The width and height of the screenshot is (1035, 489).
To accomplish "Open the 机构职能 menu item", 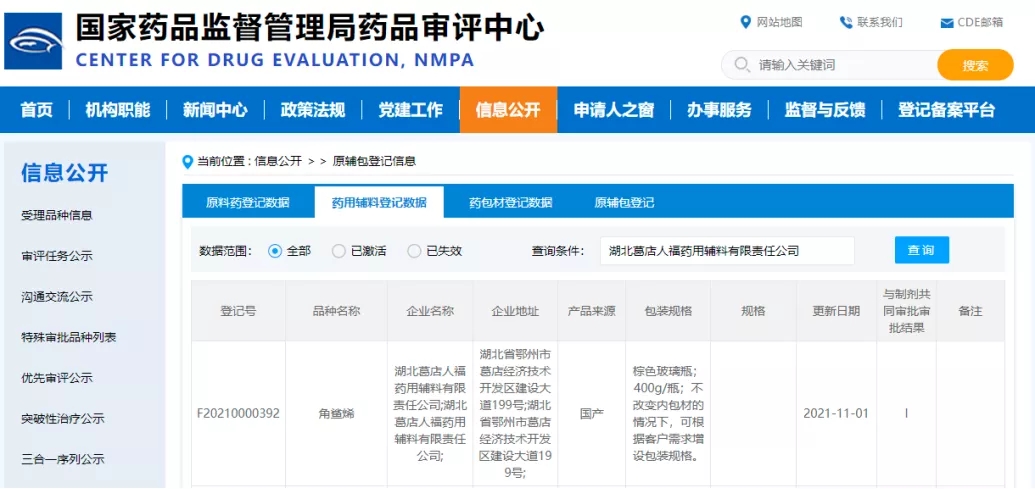I will 117,110.
